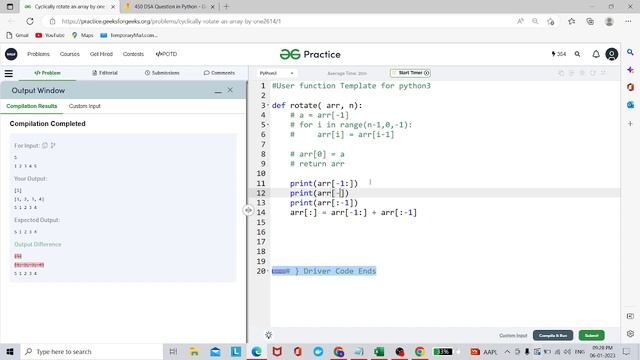640x360 pixels.
Task: Show hidden system tray icons
Action: click(507, 351)
